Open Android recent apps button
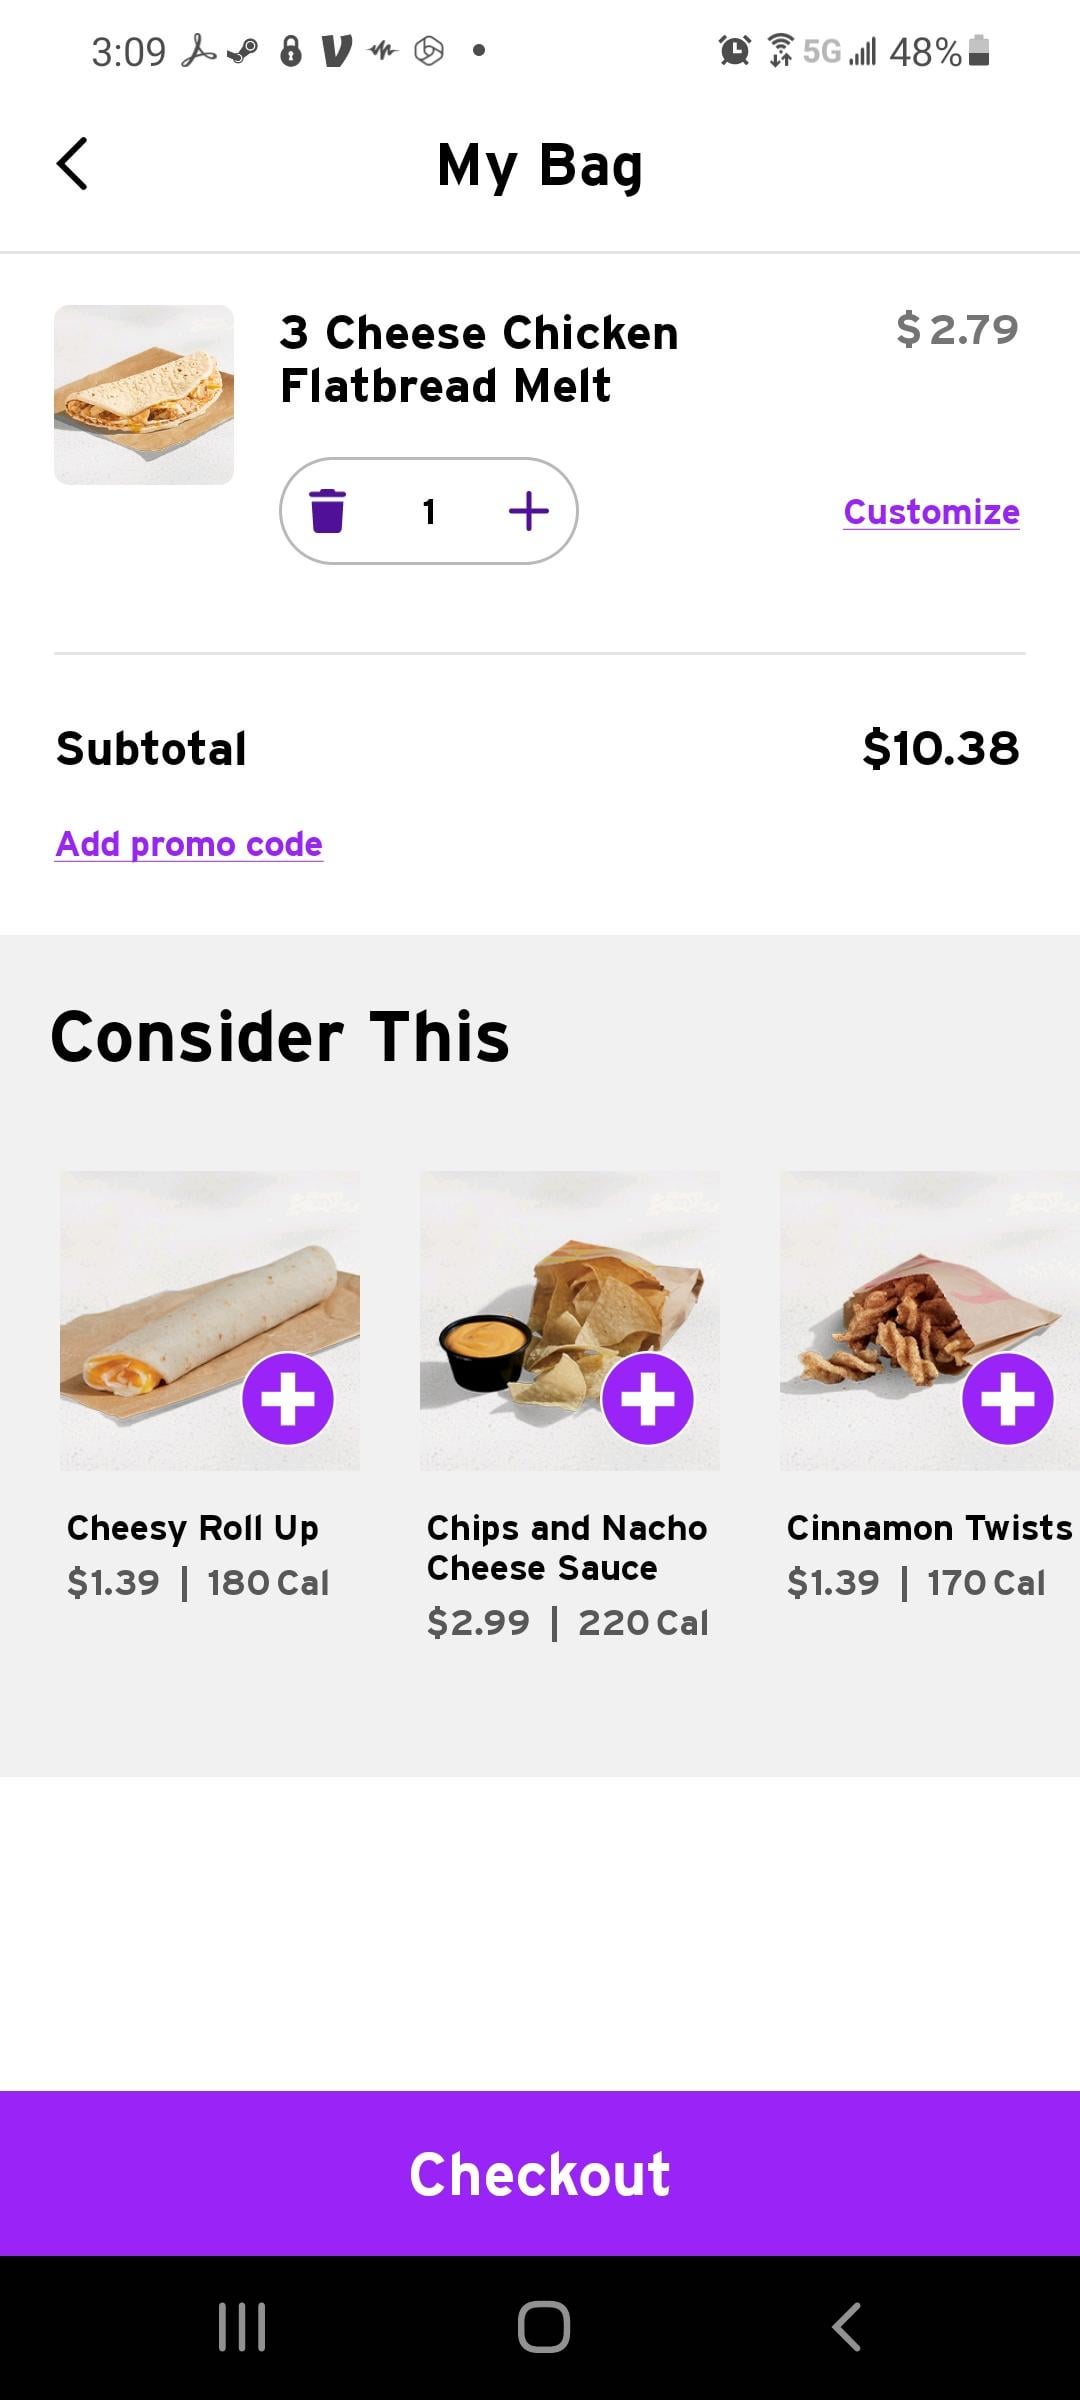This screenshot has height=2400, width=1080. click(x=242, y=2326)
